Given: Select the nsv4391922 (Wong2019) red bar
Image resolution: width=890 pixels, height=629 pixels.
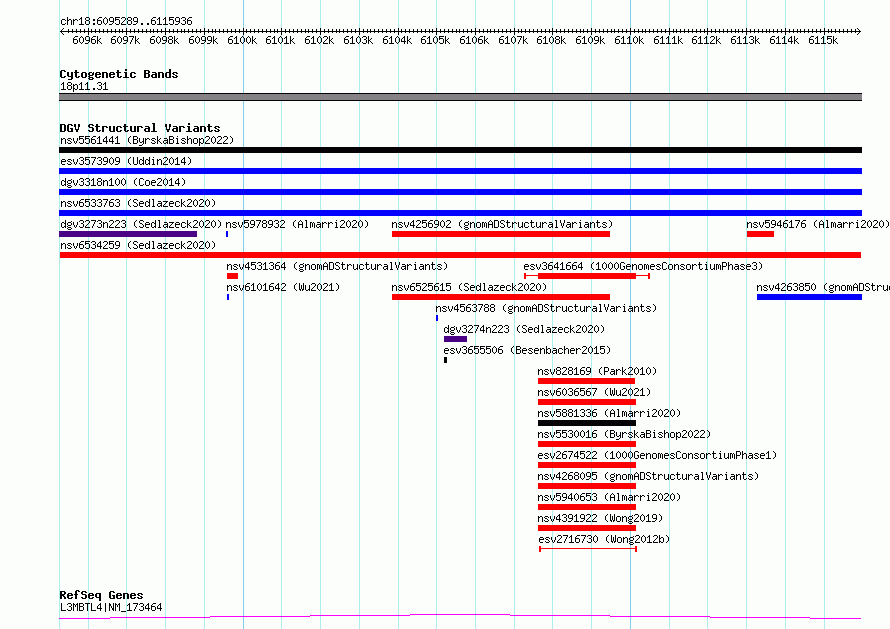Looking at the screenshot, I should tap(587, 529).
